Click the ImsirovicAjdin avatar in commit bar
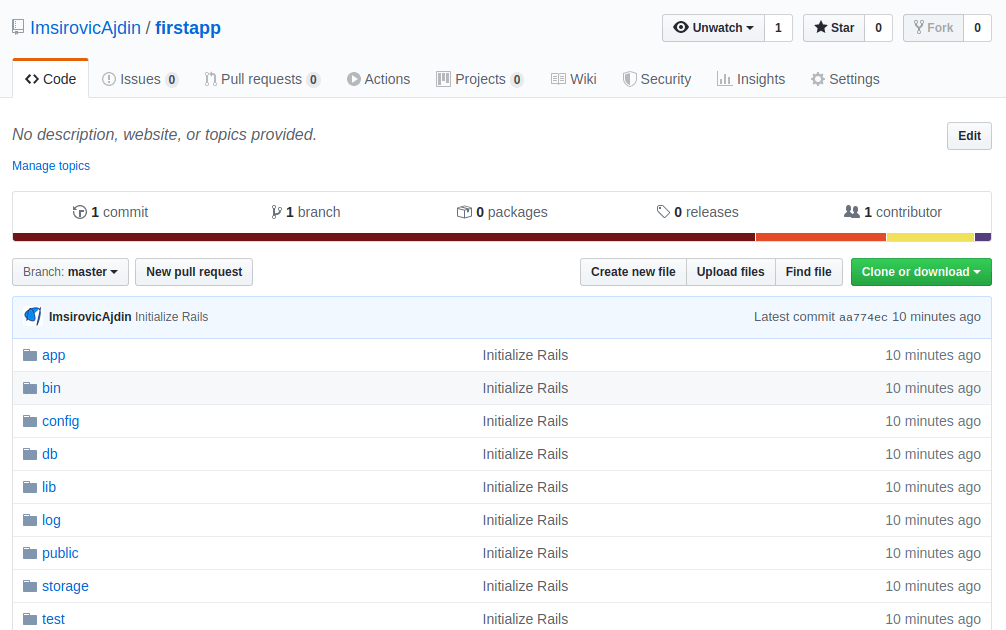 [33, 316]
